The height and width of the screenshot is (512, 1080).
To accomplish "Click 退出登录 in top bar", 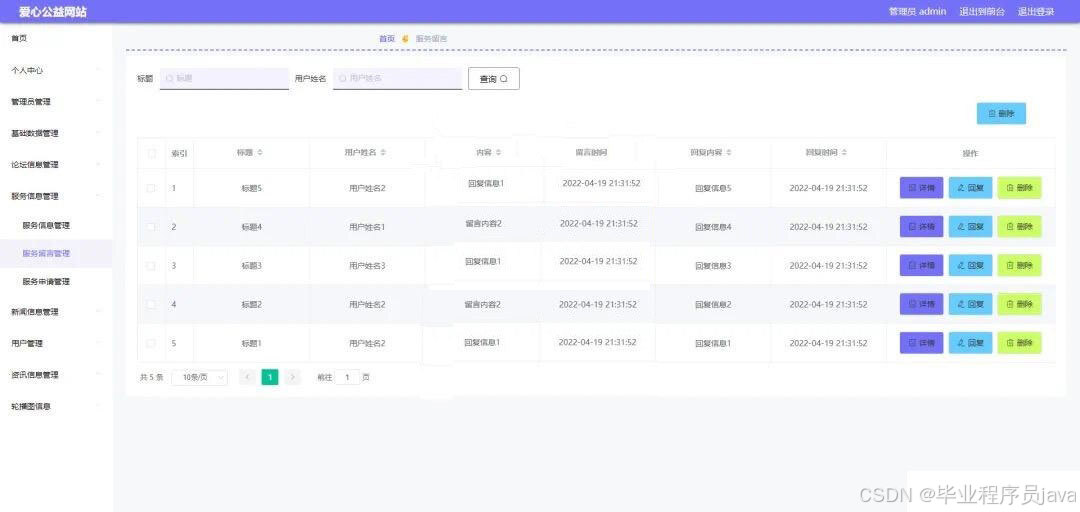I will coord(1036,12).
